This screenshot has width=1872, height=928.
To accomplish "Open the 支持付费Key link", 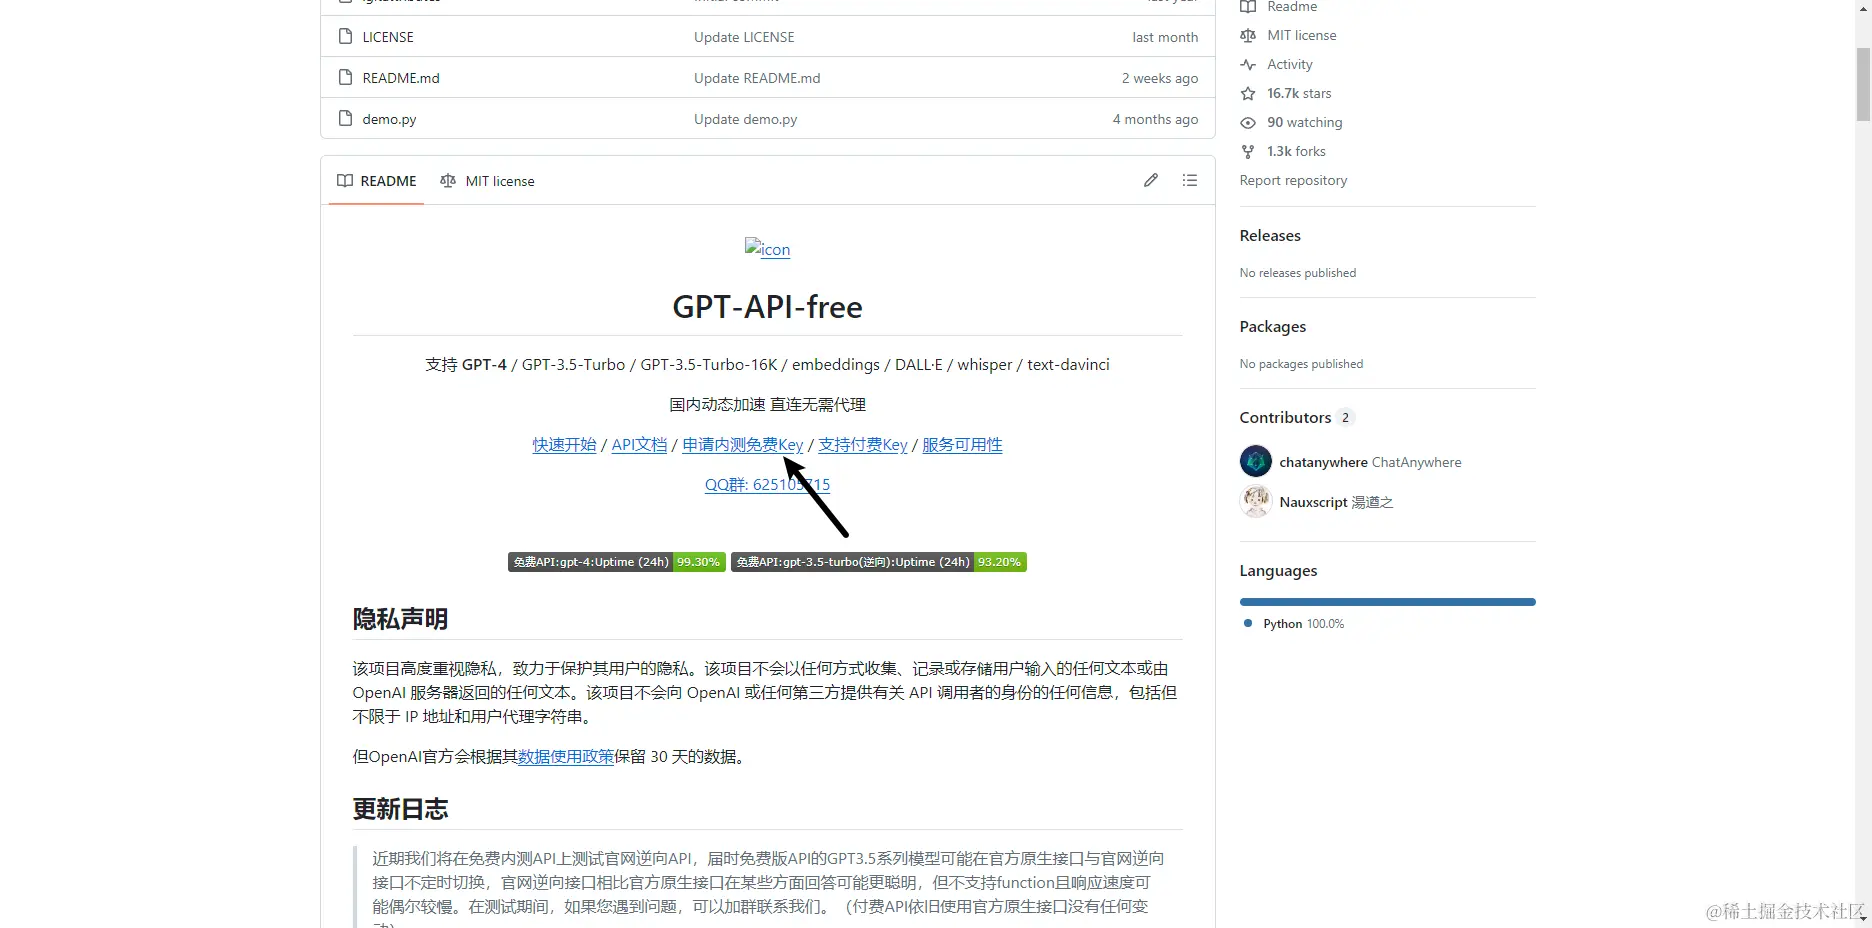I will (863, 445).
